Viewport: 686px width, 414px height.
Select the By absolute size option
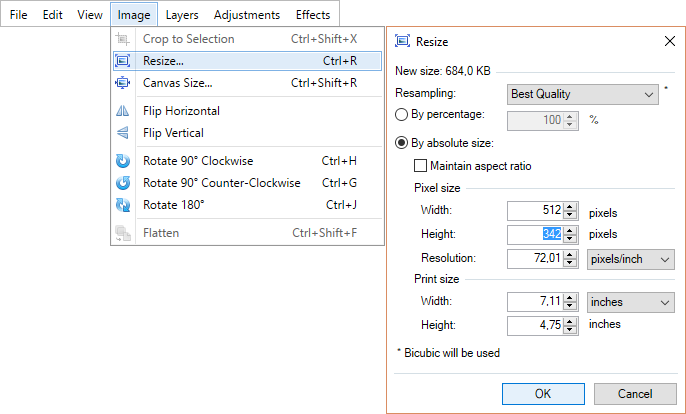[x=401, y=143]
